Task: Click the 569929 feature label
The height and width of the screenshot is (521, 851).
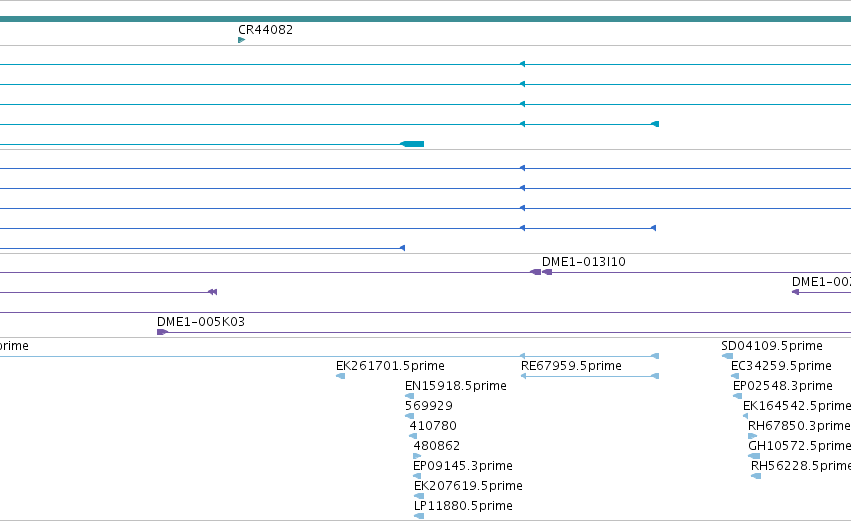Action: pos(429,406)
